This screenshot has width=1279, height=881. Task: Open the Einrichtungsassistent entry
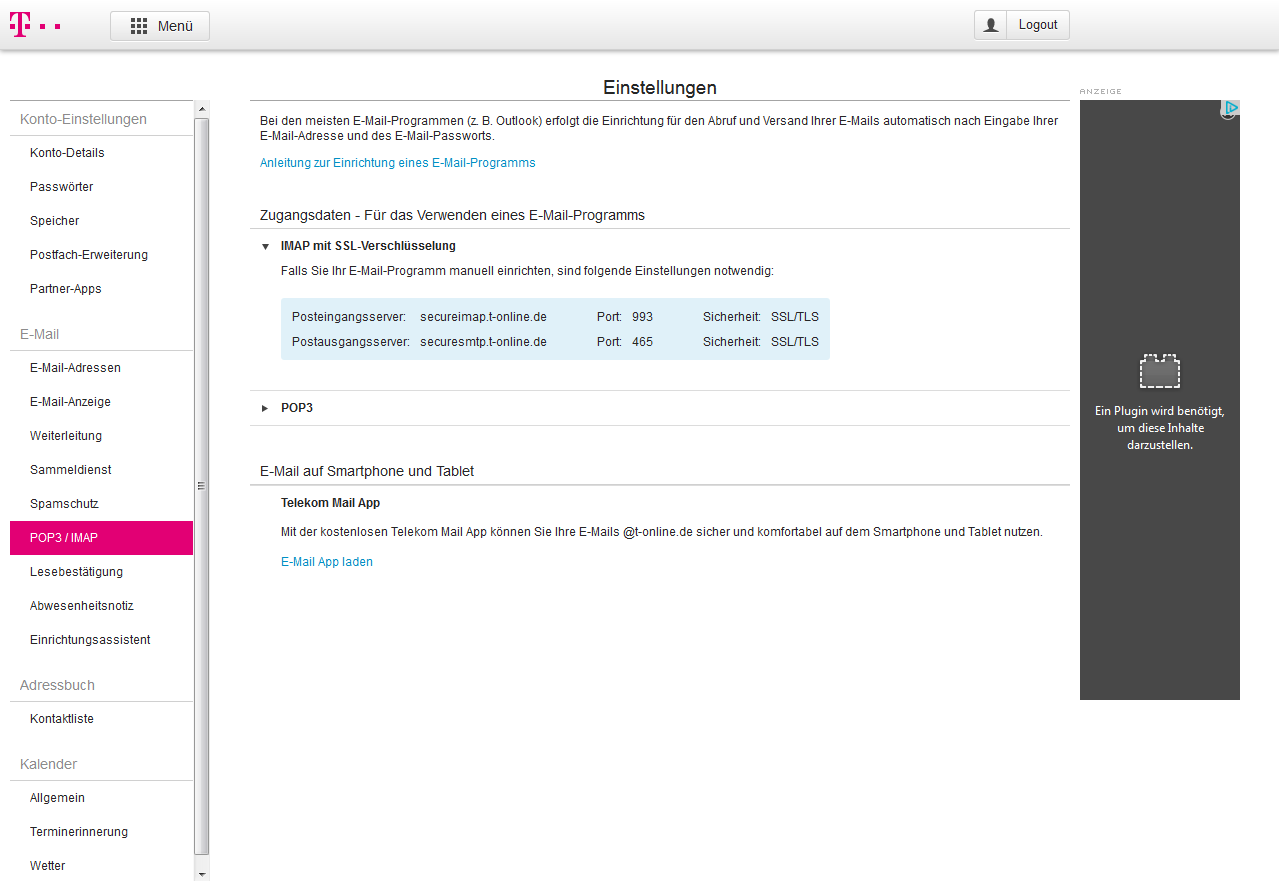90,640
